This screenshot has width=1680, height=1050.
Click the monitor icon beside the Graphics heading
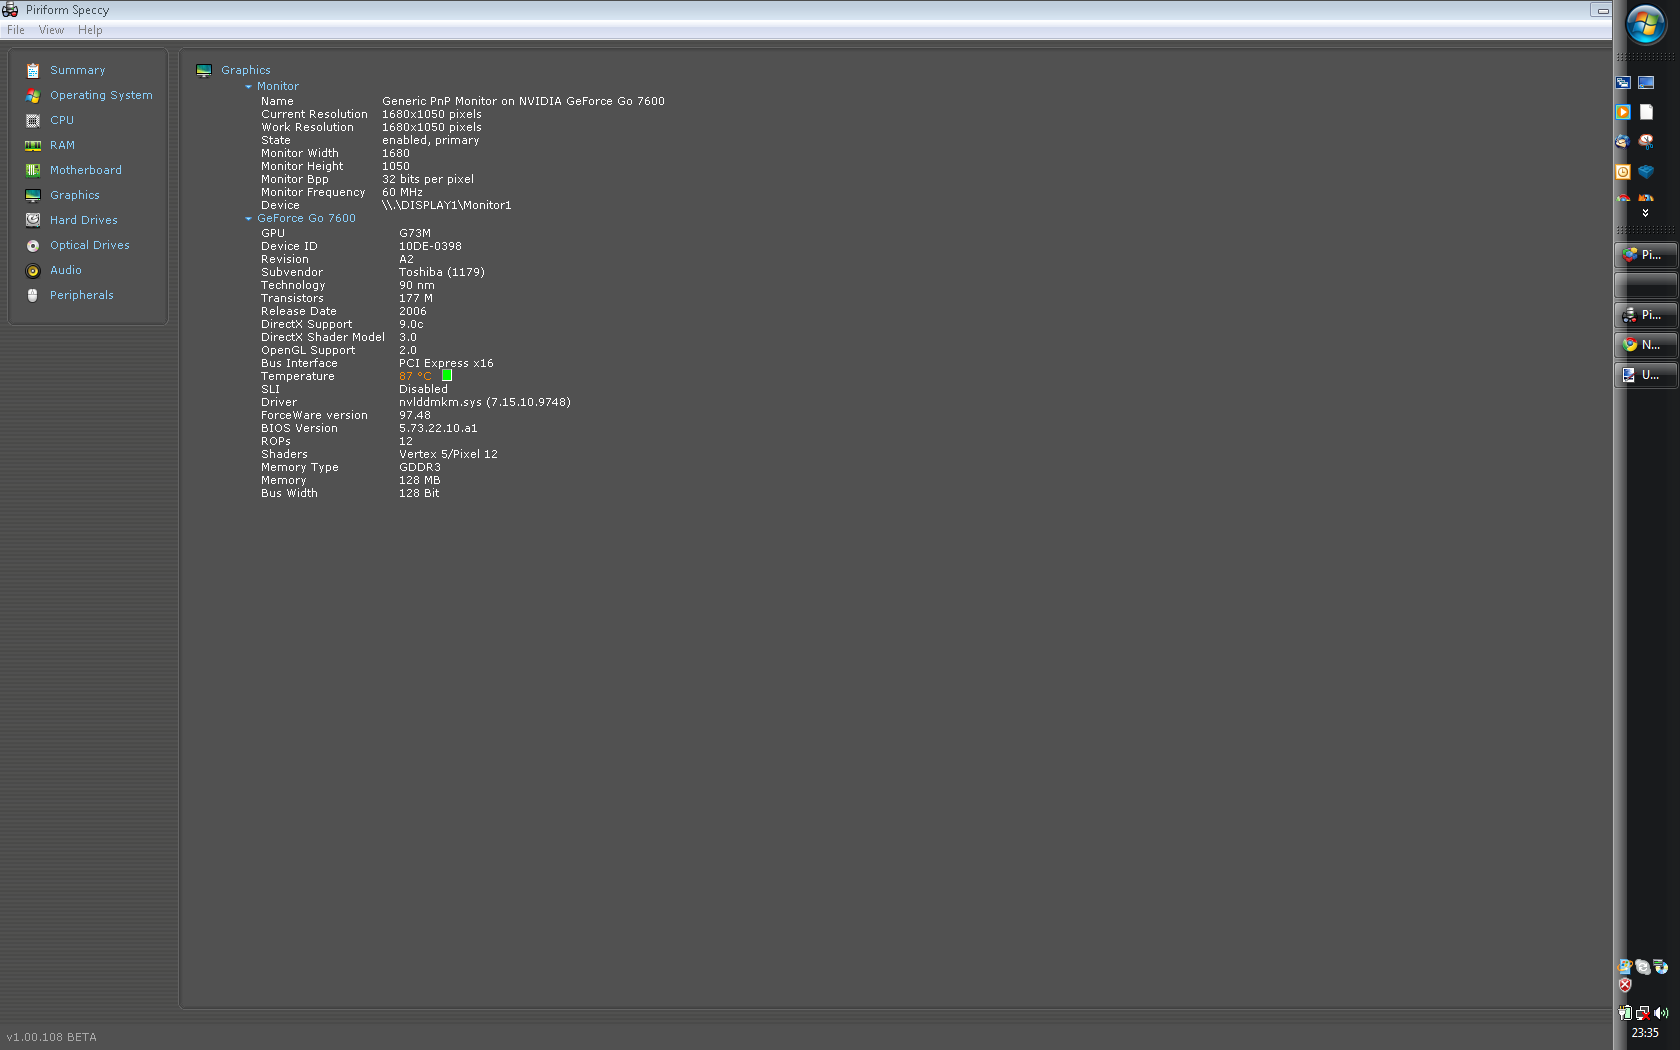tap(204, 71)
